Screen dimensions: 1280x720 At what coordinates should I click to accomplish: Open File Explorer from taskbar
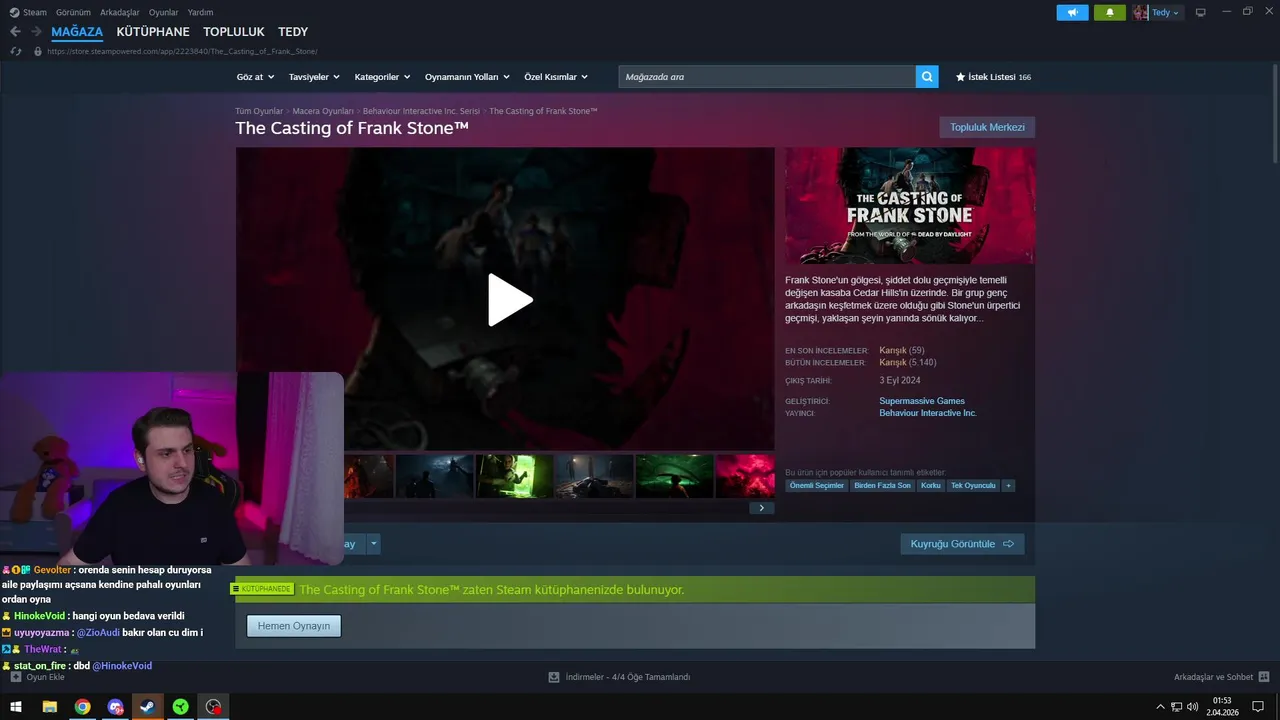[x=49, y=706]
